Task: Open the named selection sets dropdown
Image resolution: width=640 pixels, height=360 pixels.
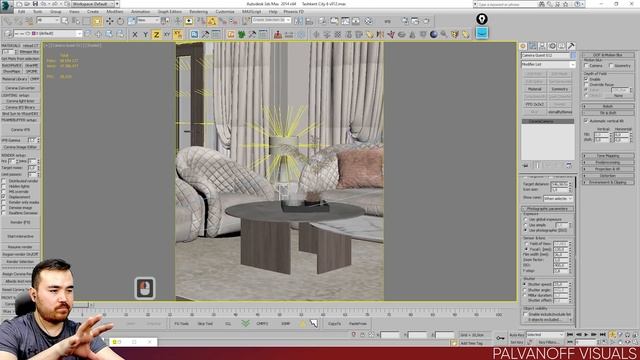Action: [x=271, y=20]
